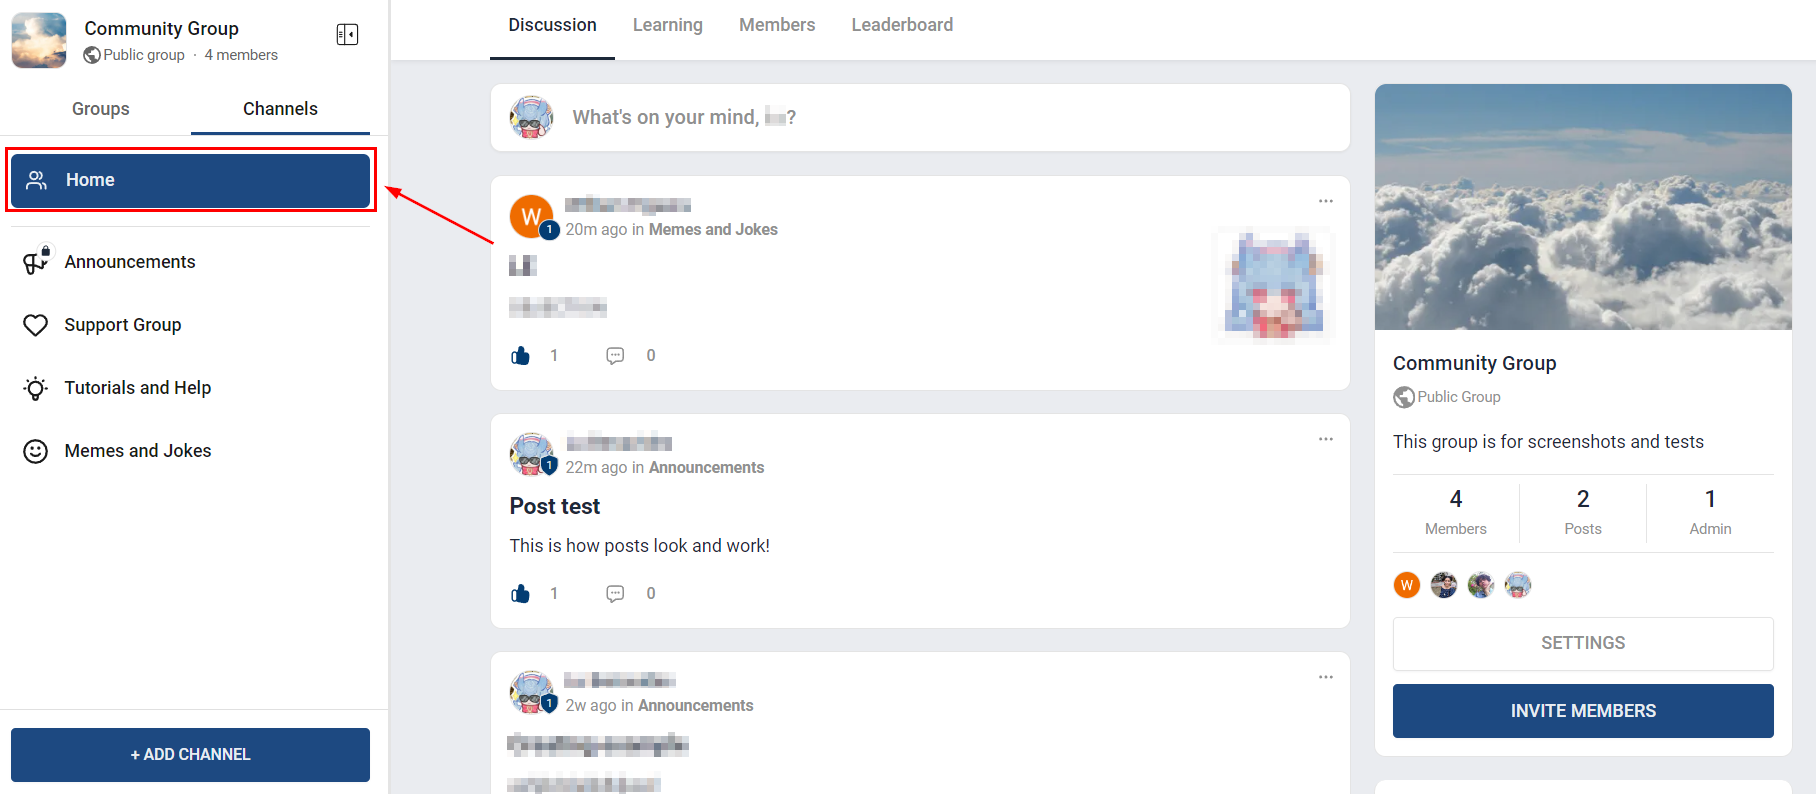This screenshot has width=1816, height=794.
Task: Open comments on the Post test post
Action: tap(615, 594)
